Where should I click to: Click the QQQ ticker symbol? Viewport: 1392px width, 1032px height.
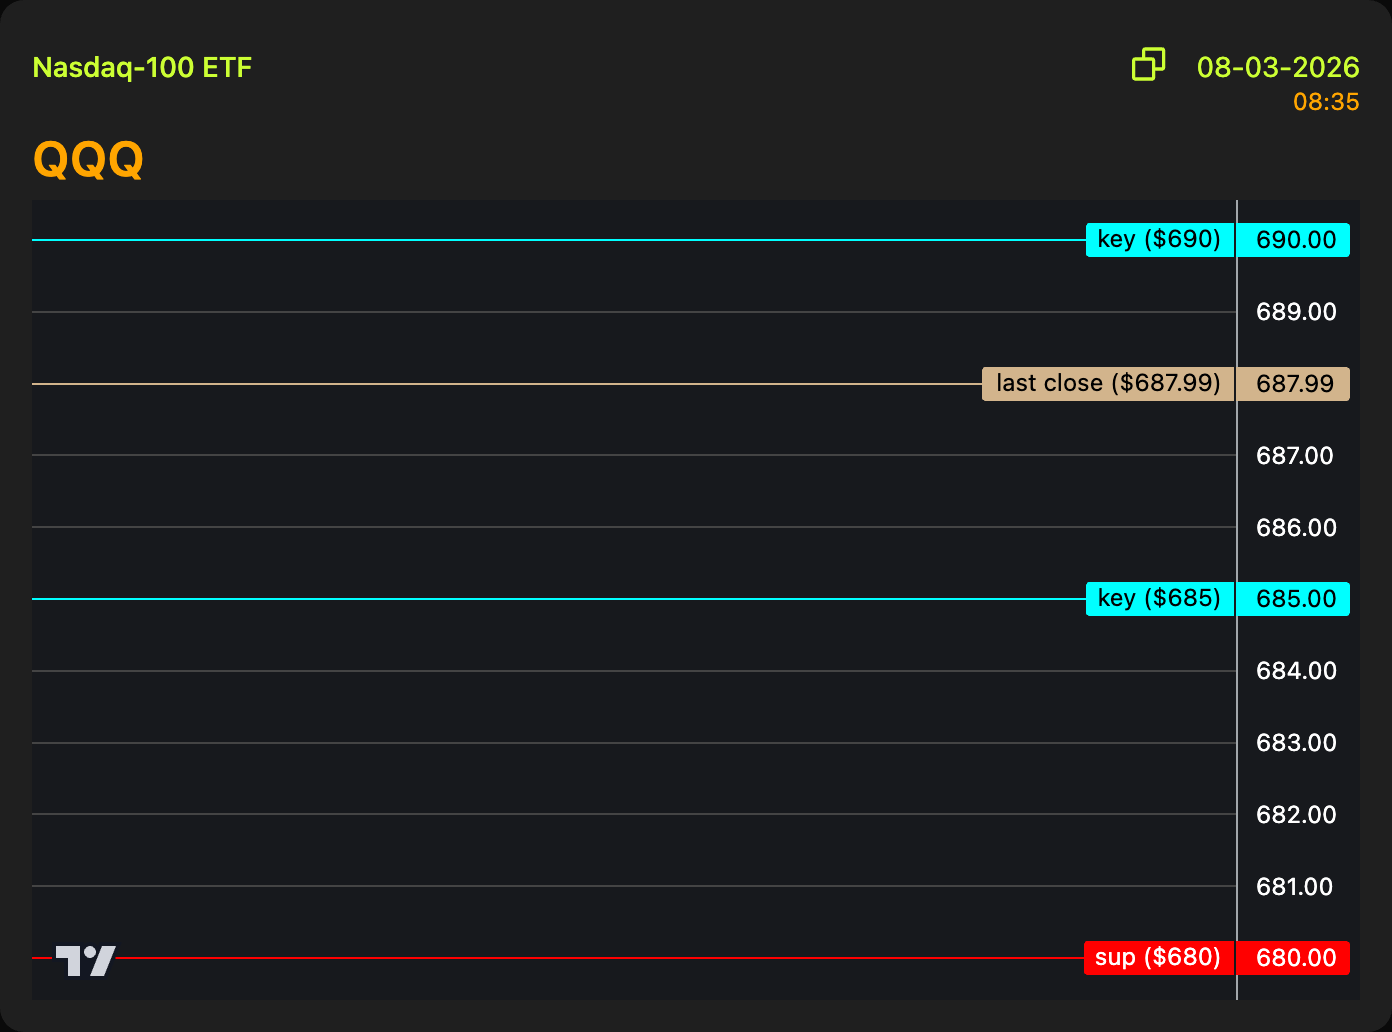tap(88, 158)
